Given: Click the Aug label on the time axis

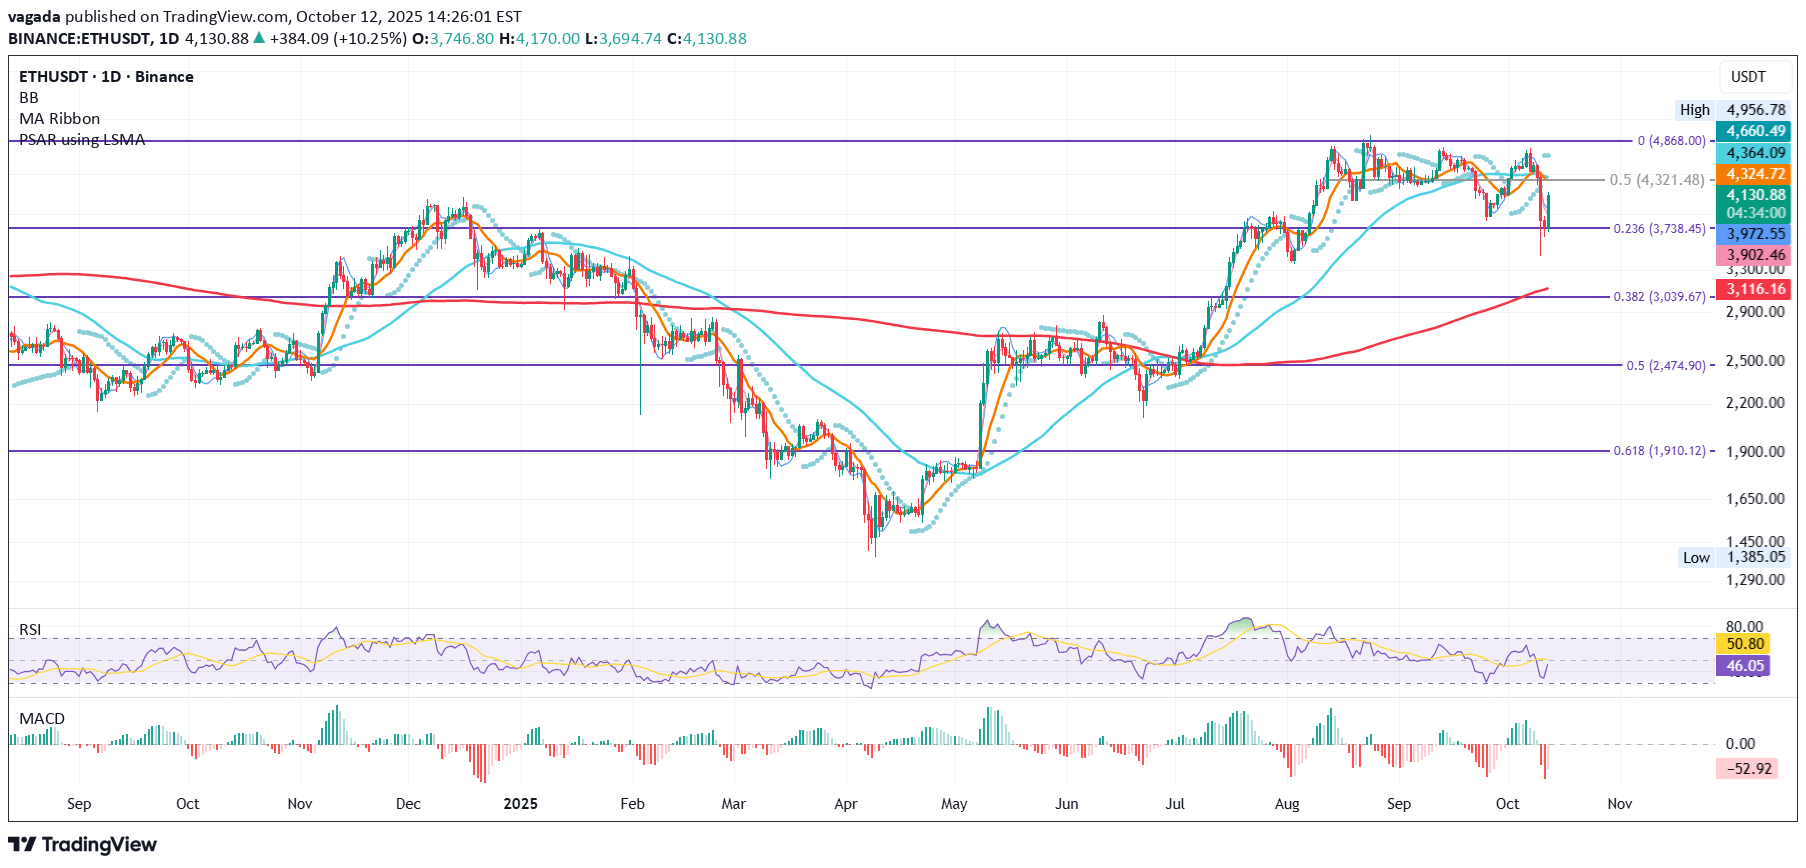Looking at the screenshot, I should [1287, 804].
